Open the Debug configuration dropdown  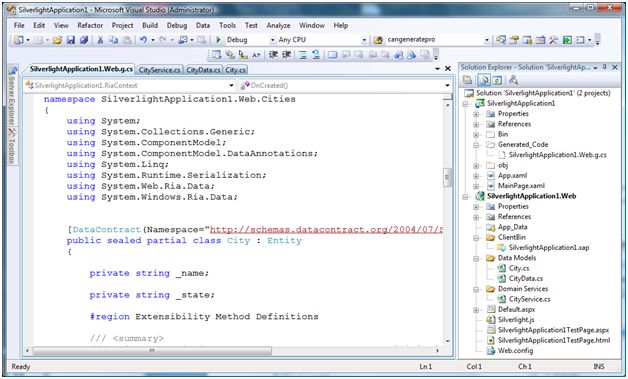coord(272,40)
